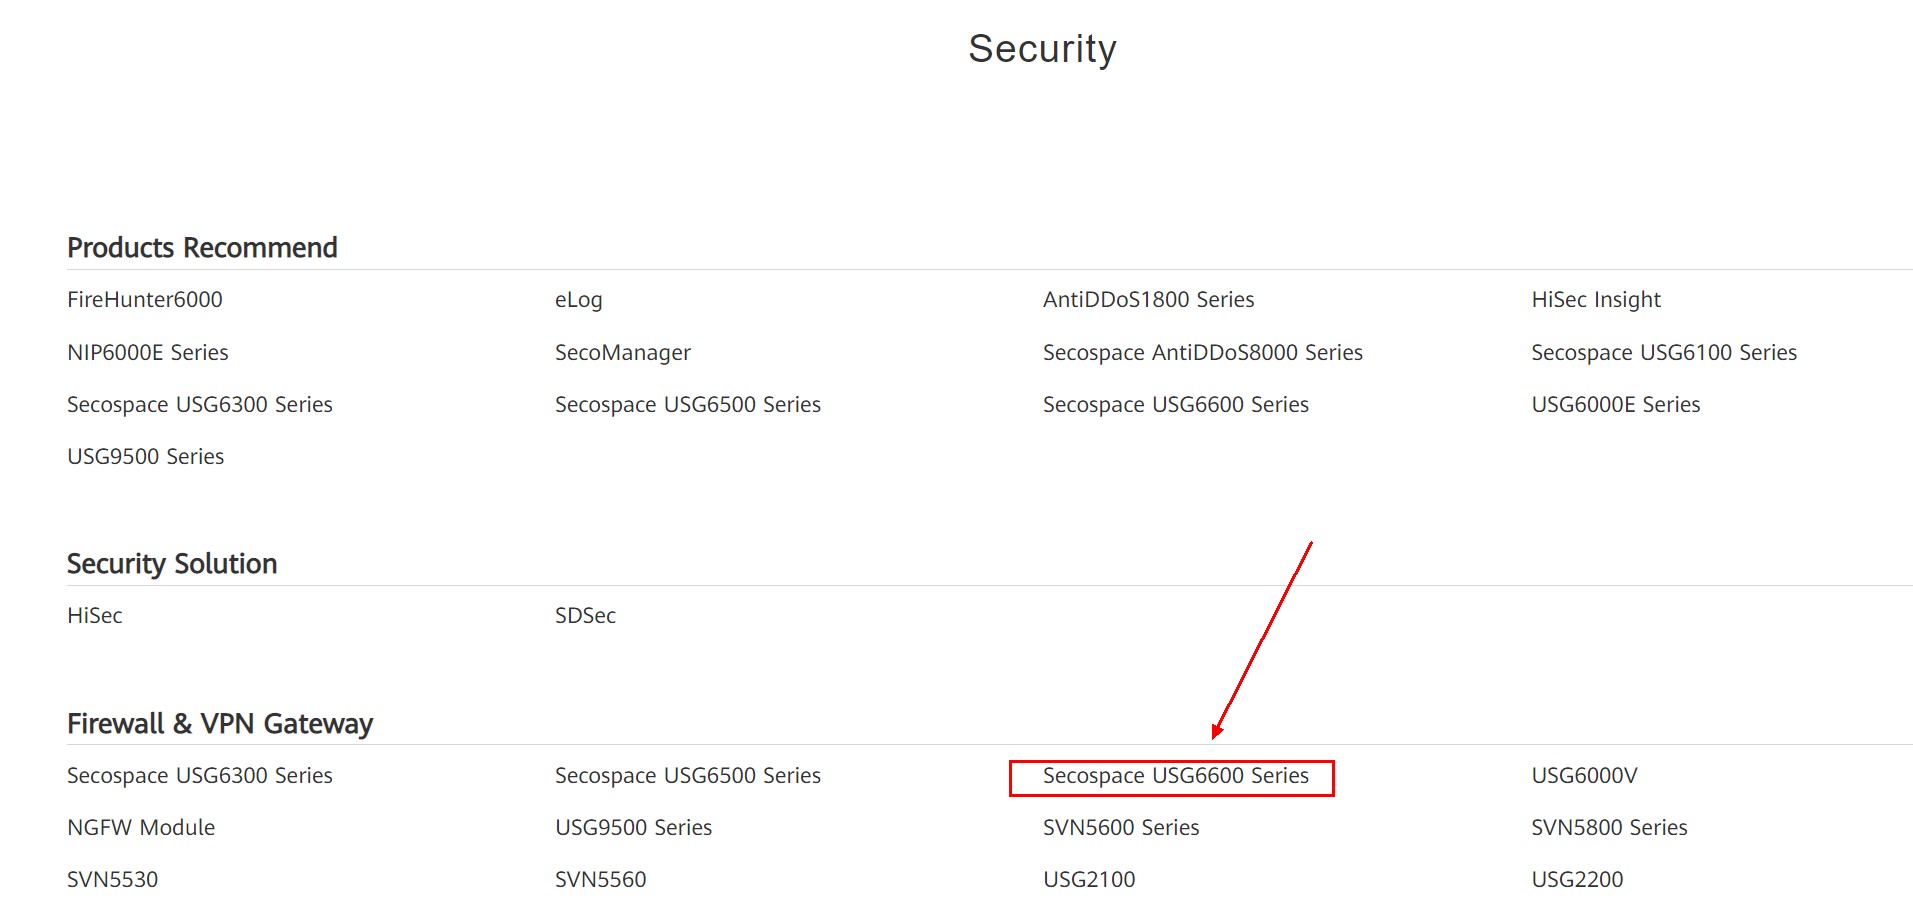
Task: Click the USG2200 link
Action: [x=1576, y=879]
